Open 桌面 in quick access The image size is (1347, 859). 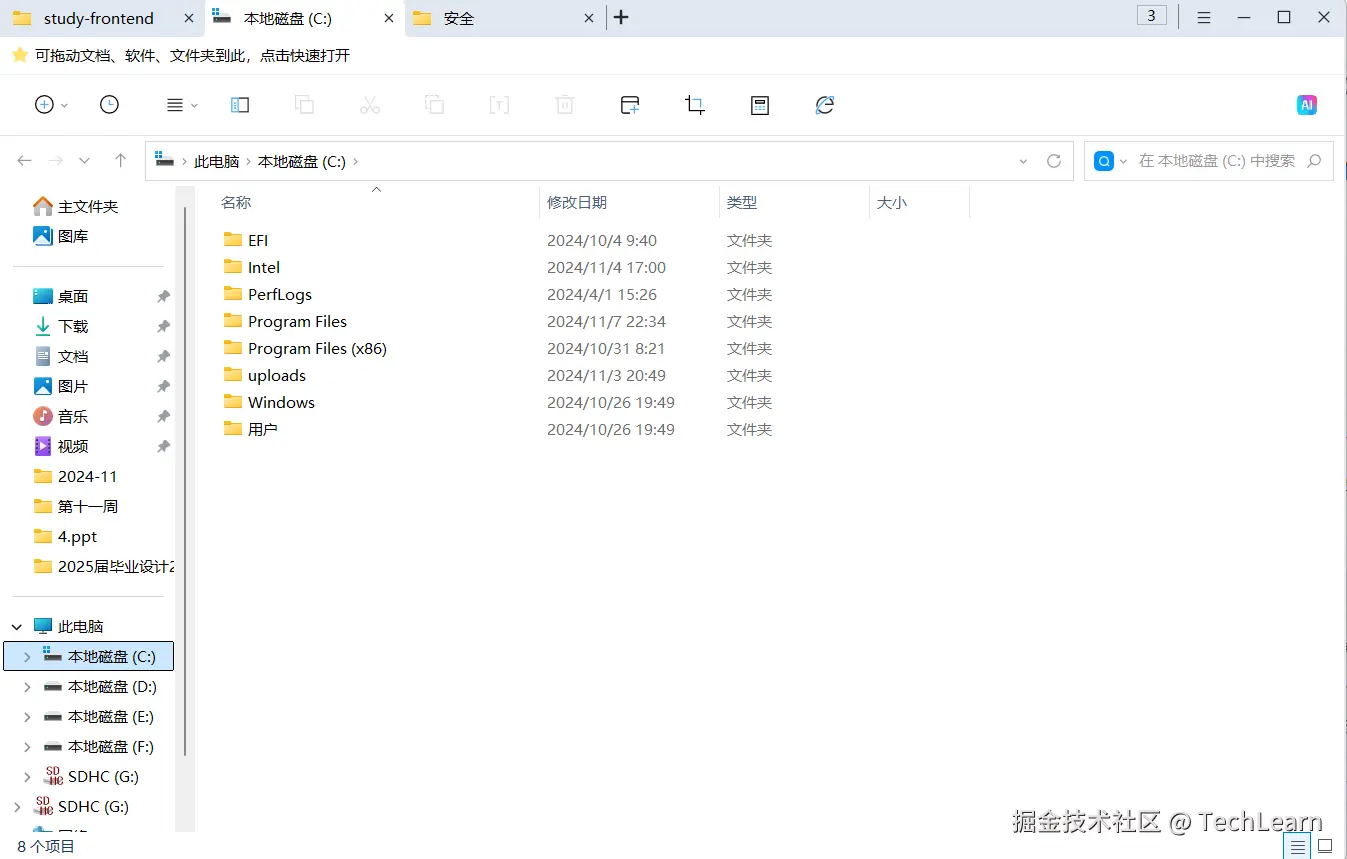point(73,296)
